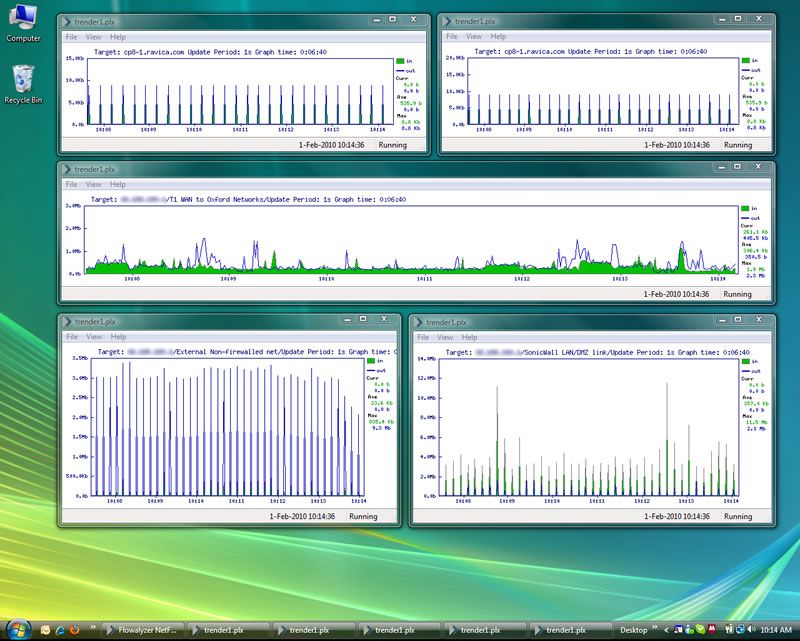Screen dimensions: 800x641
Task: Click the volume speaker tray icon
Action: [x=751, y=630]
